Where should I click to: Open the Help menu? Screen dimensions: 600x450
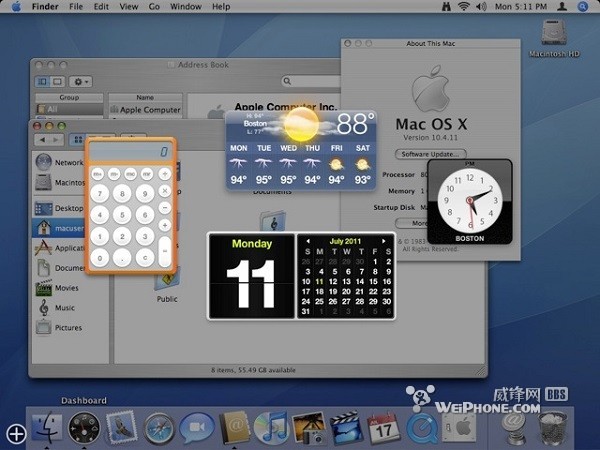(x=221, y=7)
